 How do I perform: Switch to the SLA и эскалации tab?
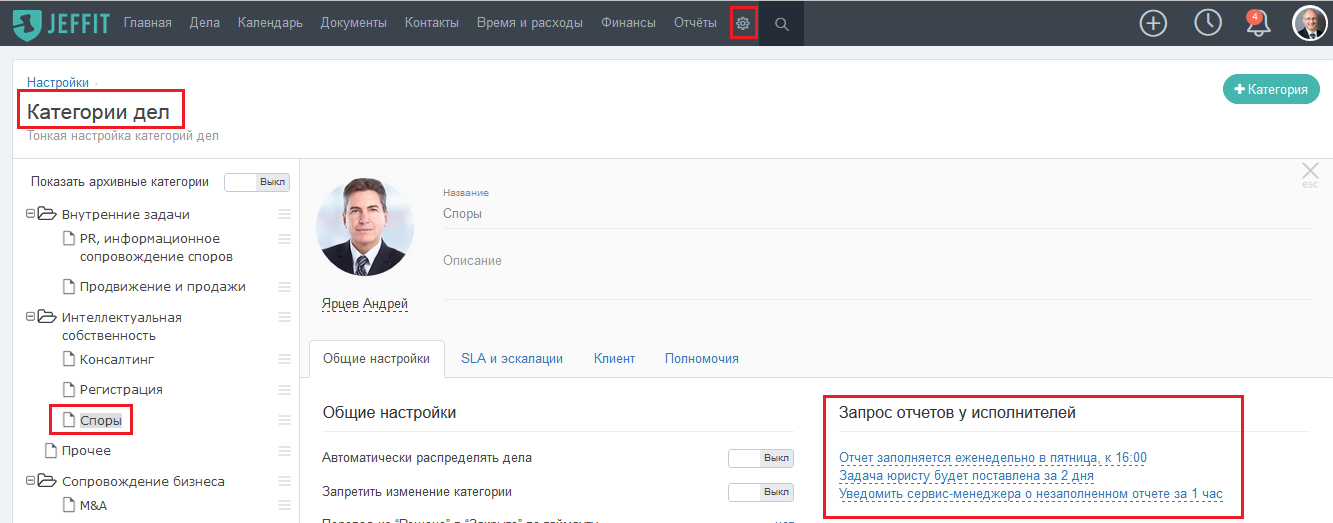tap(512, 358)
